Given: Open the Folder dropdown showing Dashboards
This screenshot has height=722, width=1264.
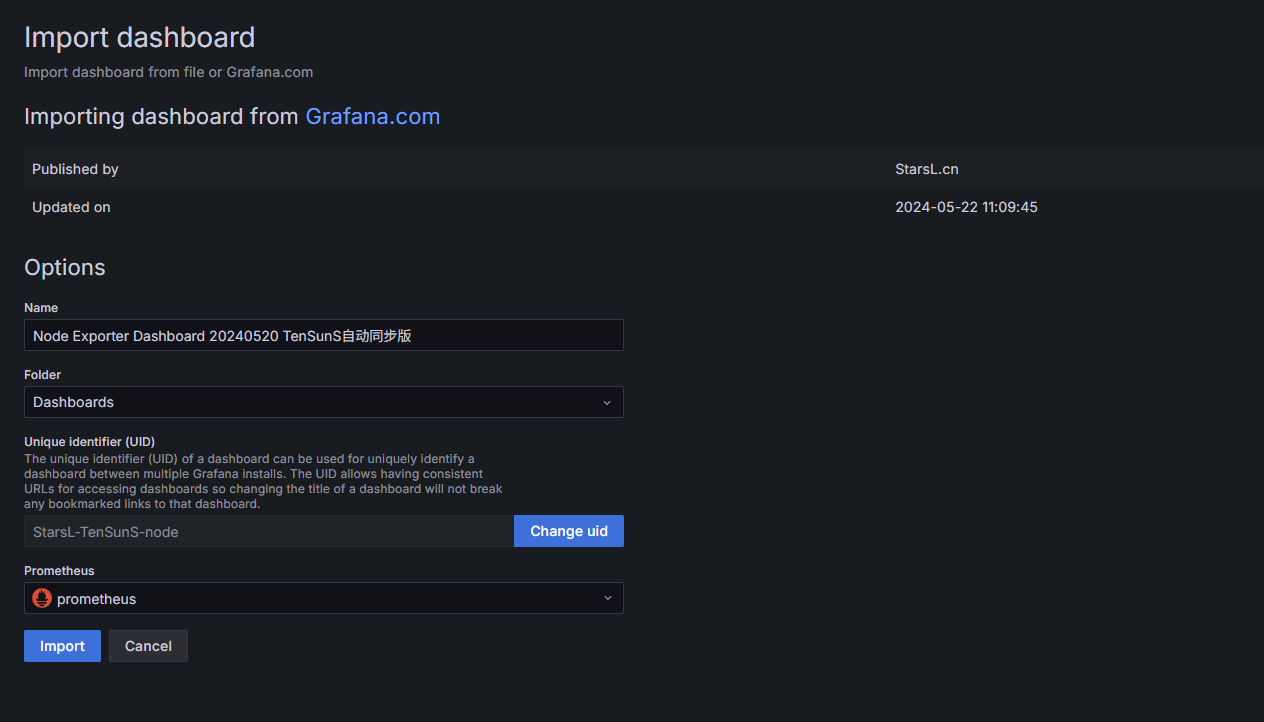Looking at the screenshot, I should point(323,402).
